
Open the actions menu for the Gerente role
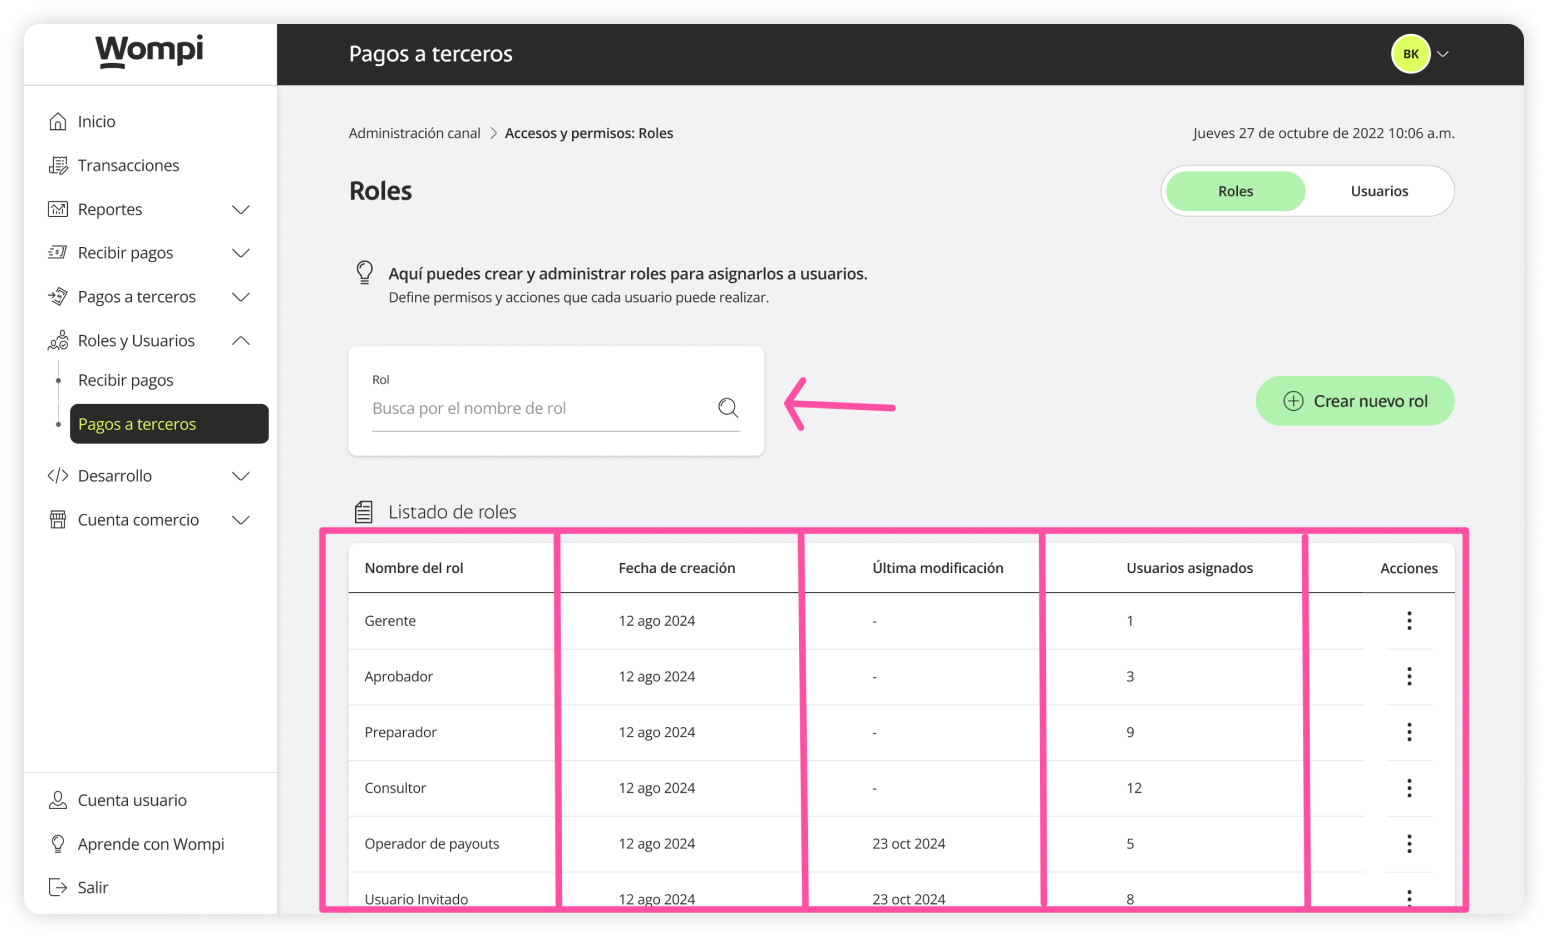(1409, 620)
